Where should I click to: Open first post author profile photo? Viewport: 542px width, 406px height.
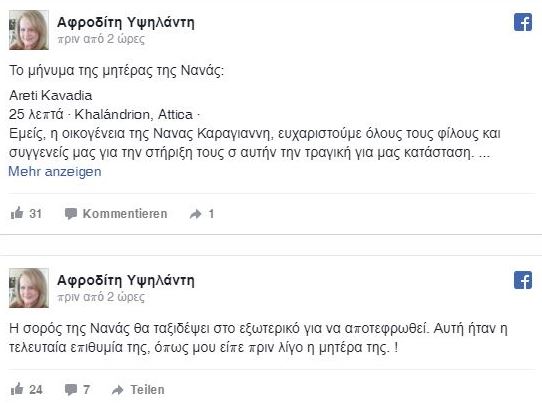pyautogui.click(x=29, y=30)
